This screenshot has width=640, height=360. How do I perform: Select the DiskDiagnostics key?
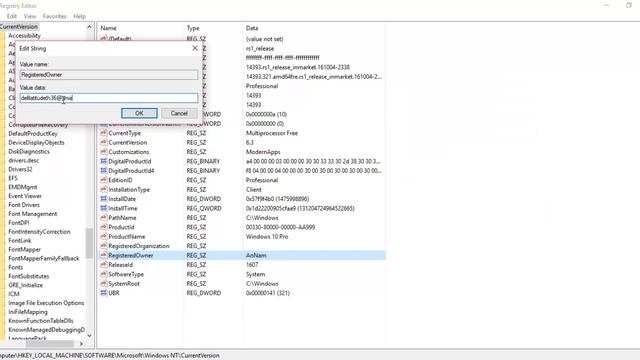coord(29,151)
